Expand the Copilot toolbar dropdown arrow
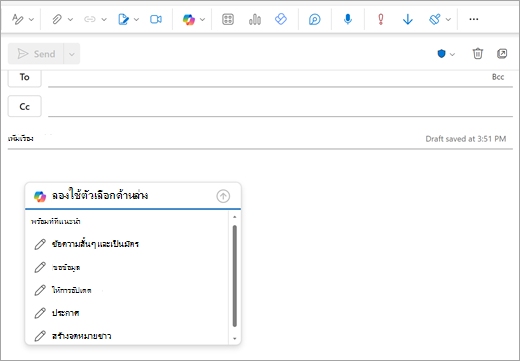Viewport: 520px width, 361px height. (202, 19)
